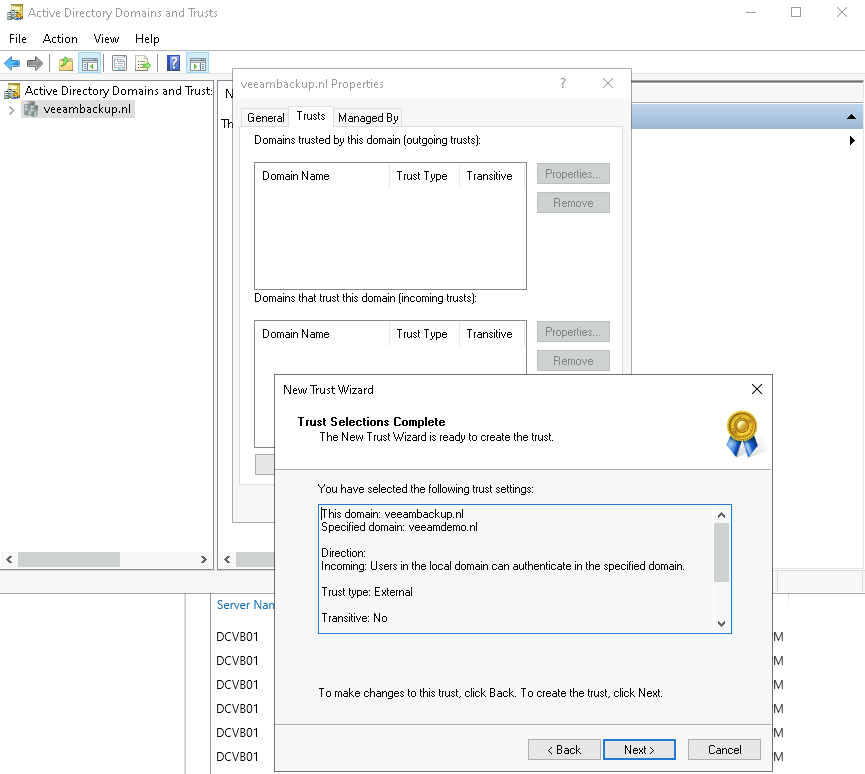Viewport: 865px width, 774px height.
Task: Switch to the Managed By tab
Action: [368, 118]
